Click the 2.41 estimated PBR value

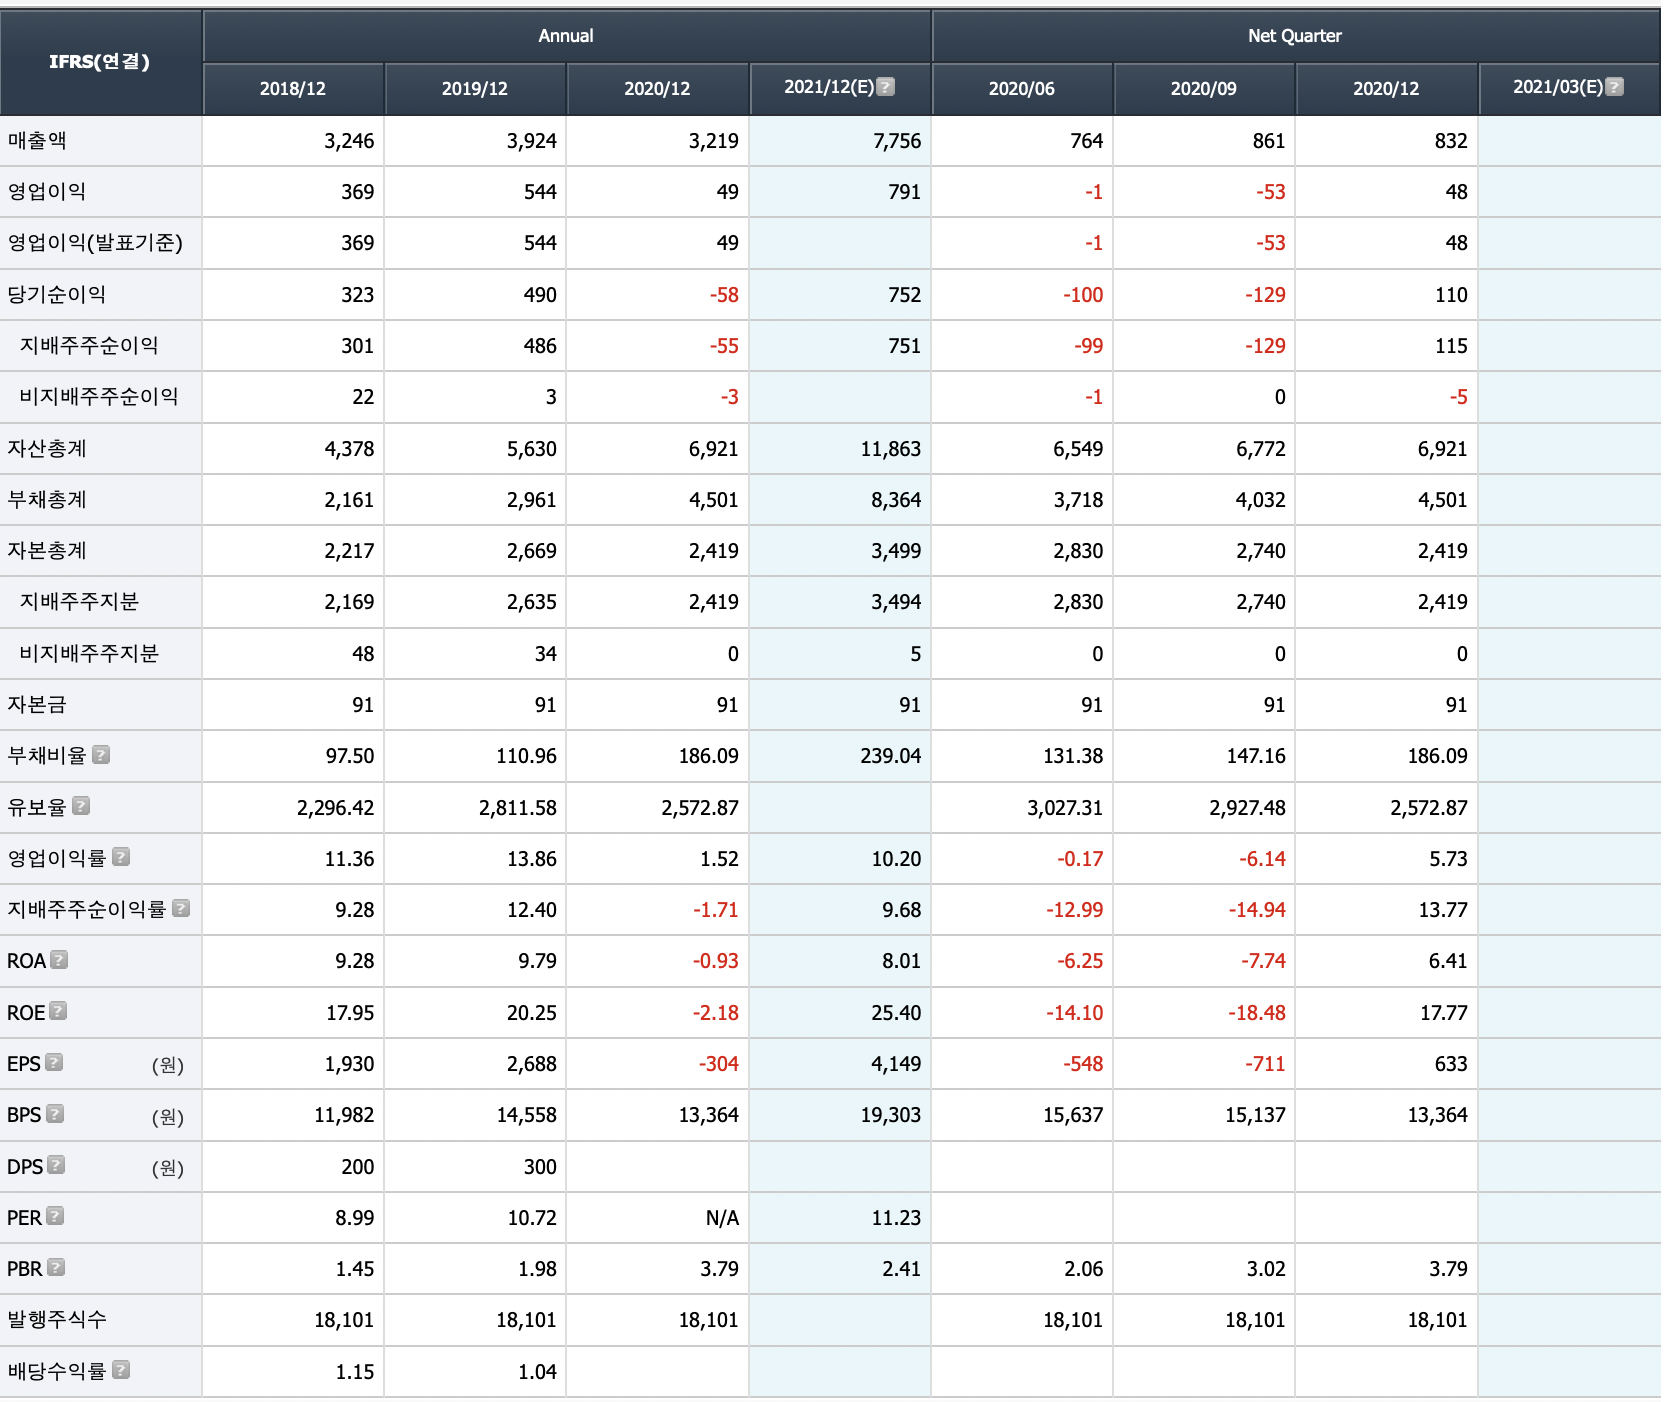point(901,1269)
